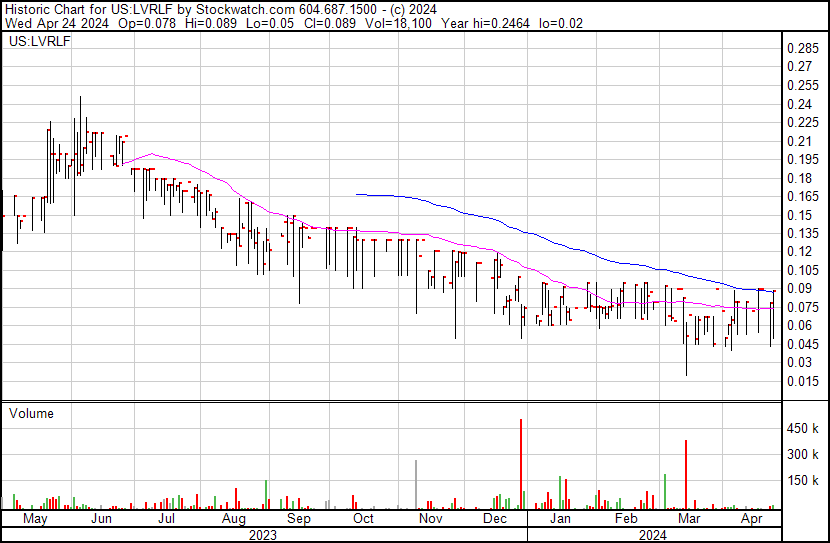The height and width of the screenshot is (543, 830).
Task: Click the 0.285 price axis label
Action: pyautogui.click(x=803, y=49)
